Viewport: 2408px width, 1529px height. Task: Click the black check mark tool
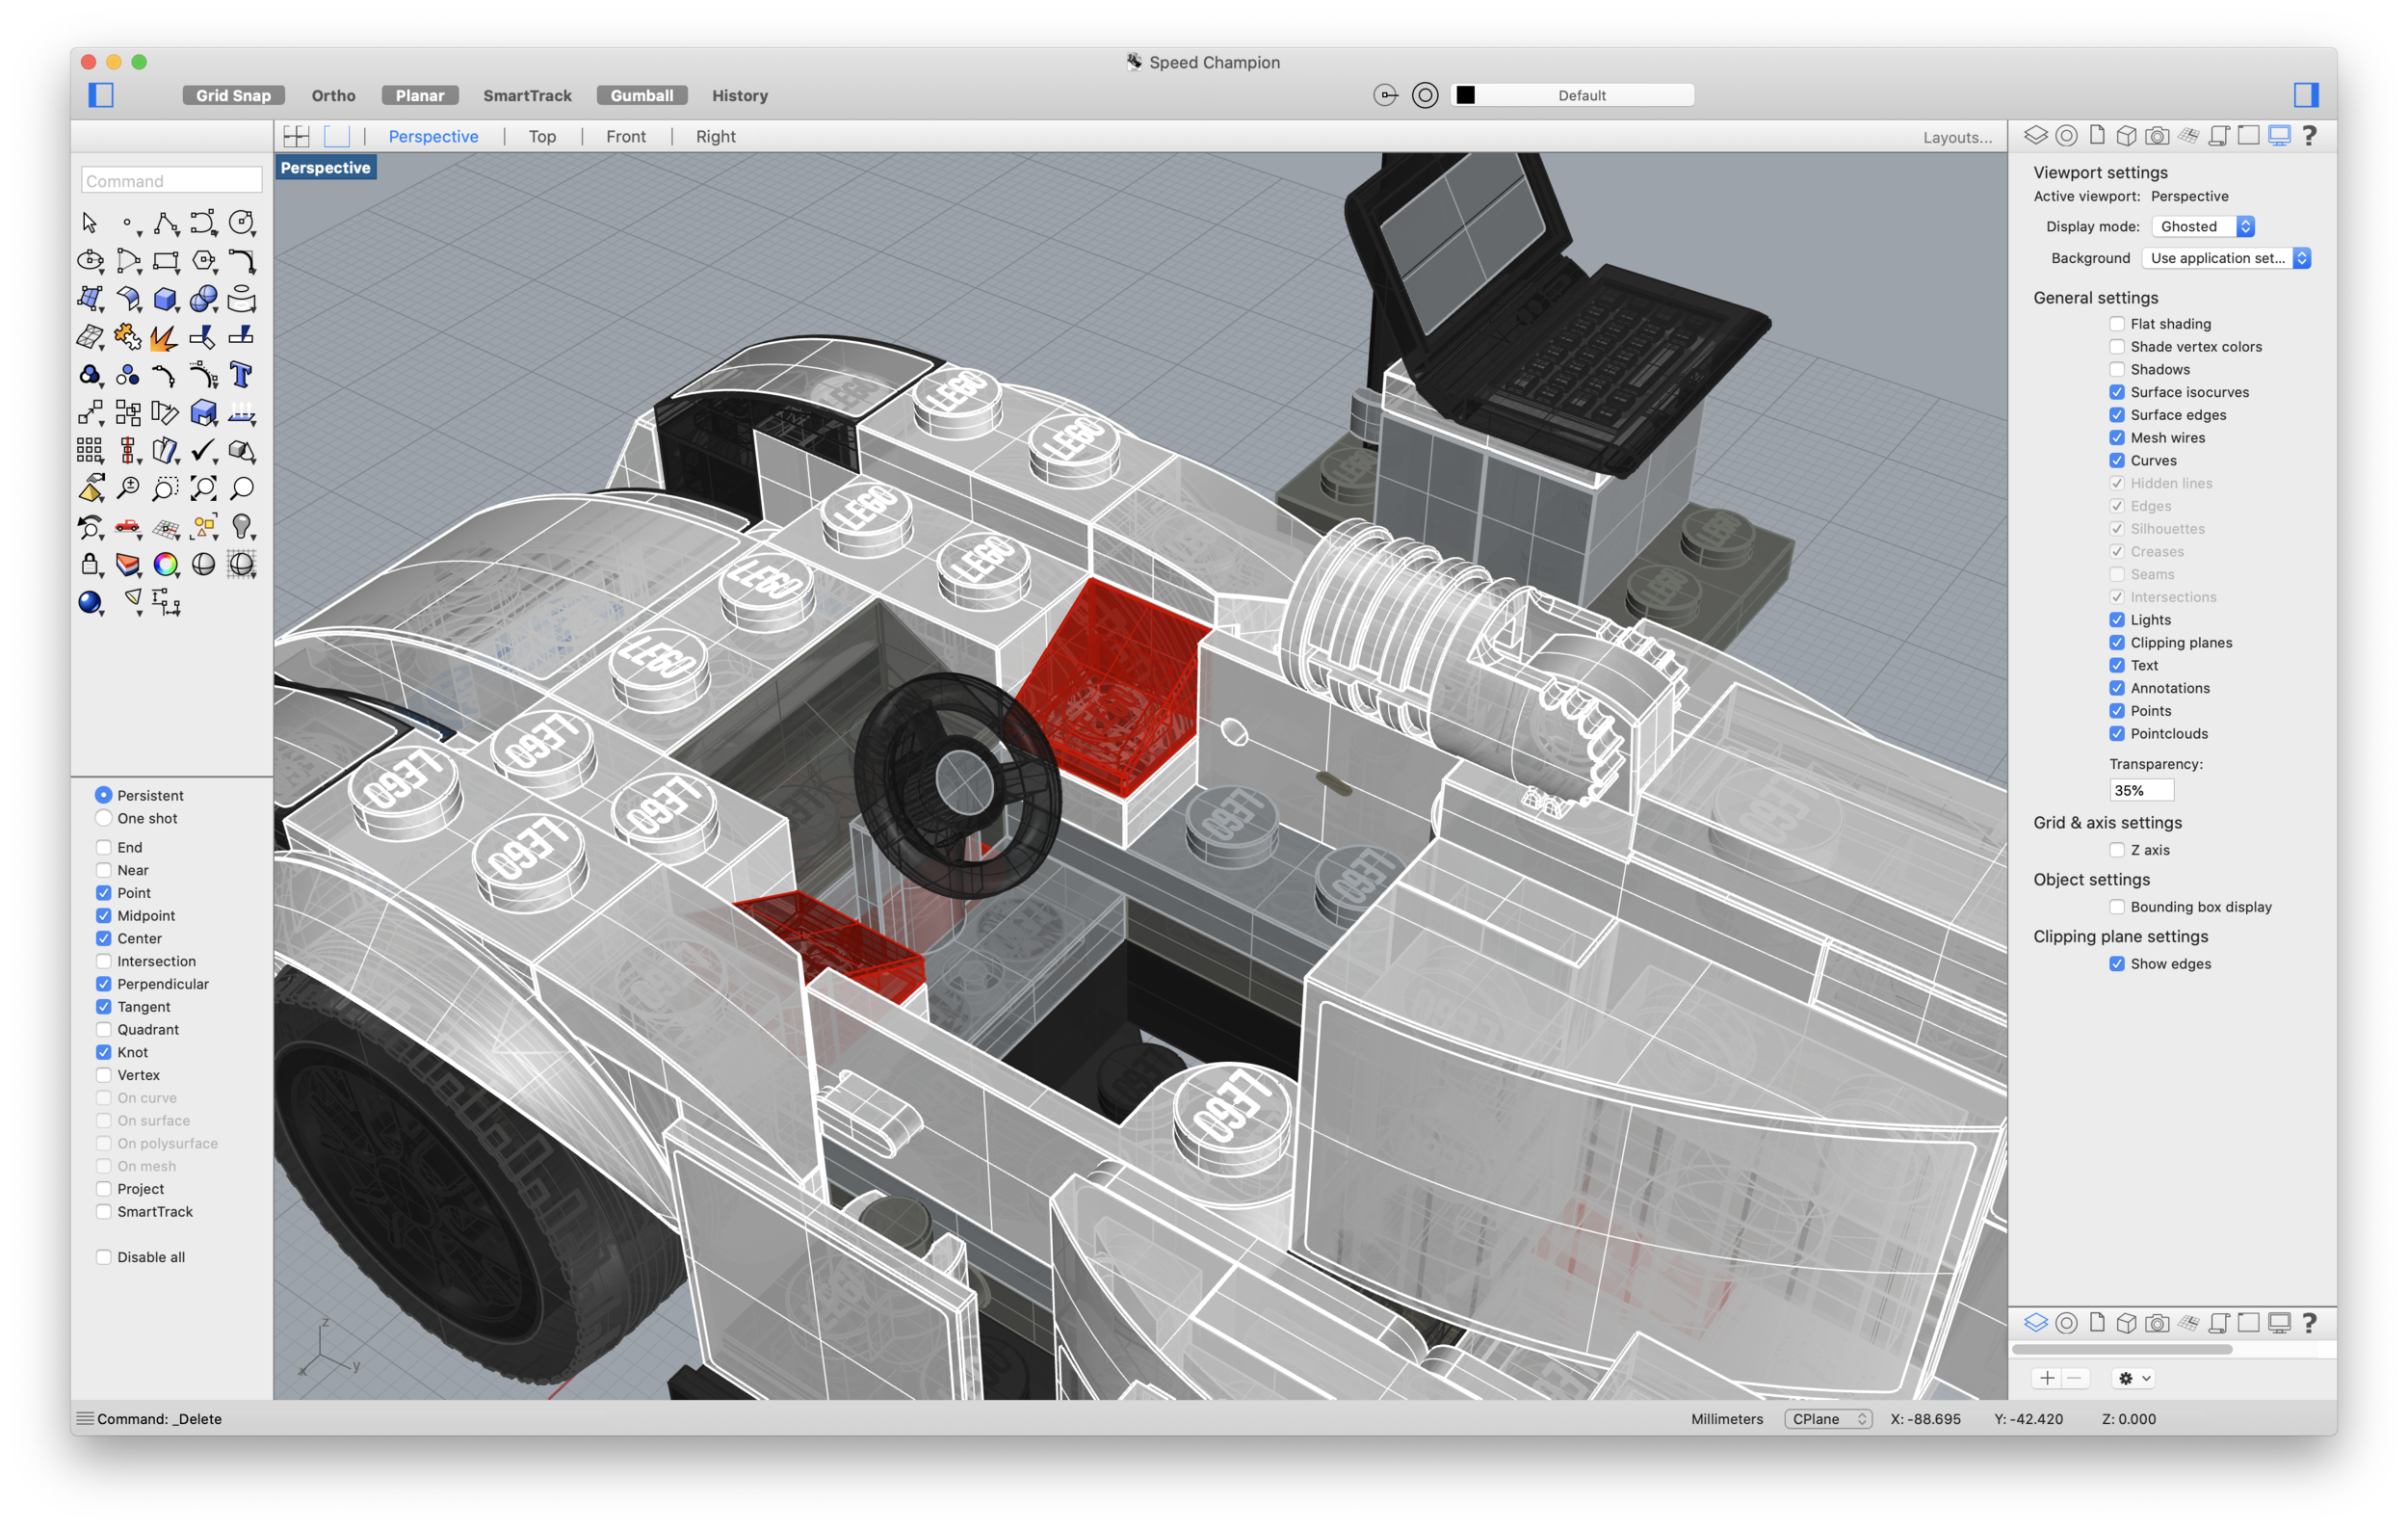[204, 451]
